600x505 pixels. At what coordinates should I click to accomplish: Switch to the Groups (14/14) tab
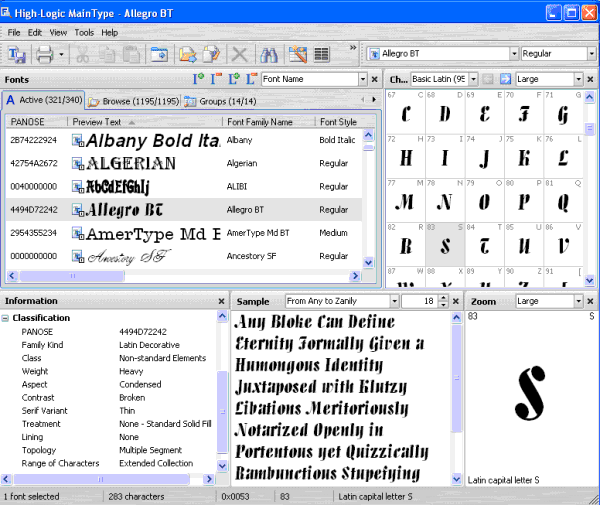[221, 101]
